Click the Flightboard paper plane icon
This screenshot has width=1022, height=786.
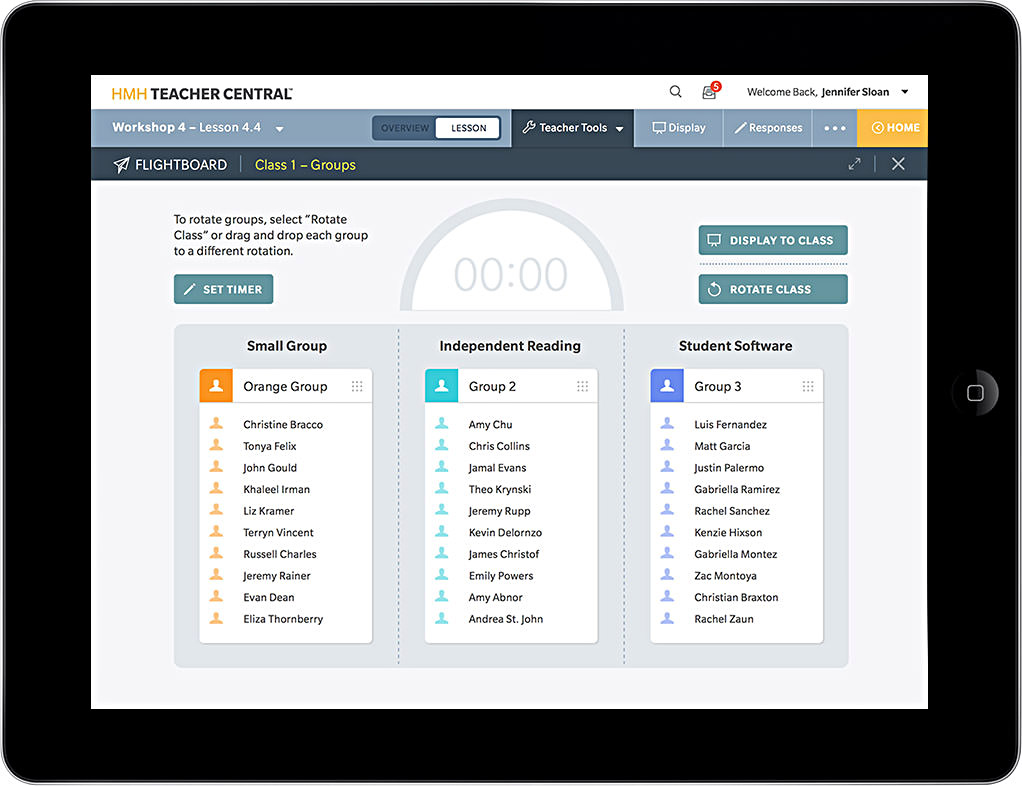(x=121, y=165)
